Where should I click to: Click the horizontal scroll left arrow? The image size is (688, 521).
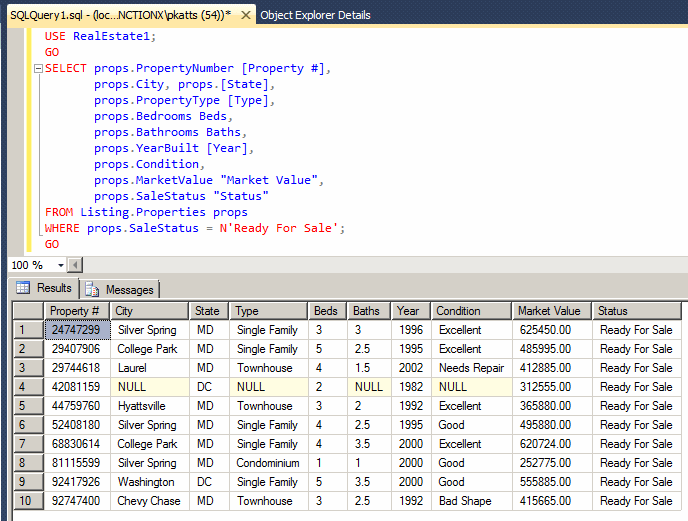[75, 265]
